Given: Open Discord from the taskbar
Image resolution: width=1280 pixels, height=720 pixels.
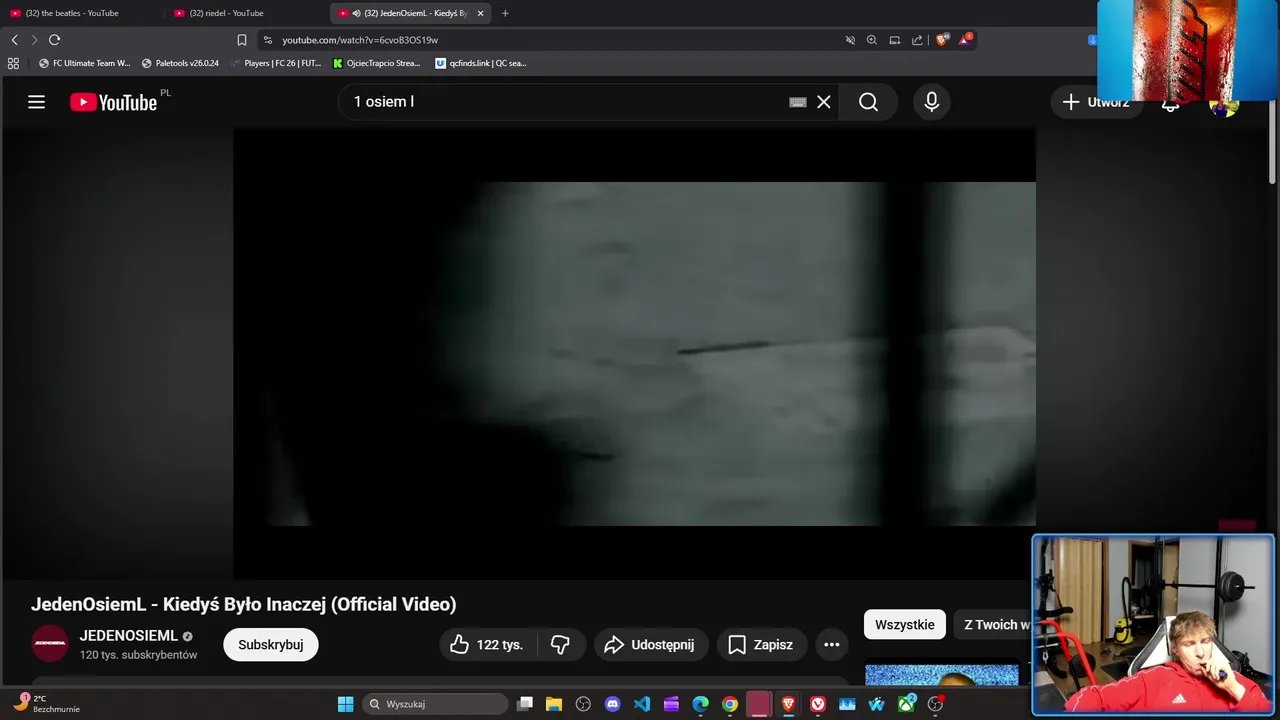Looking at the screenshot, I should click(x=613, y=704).
